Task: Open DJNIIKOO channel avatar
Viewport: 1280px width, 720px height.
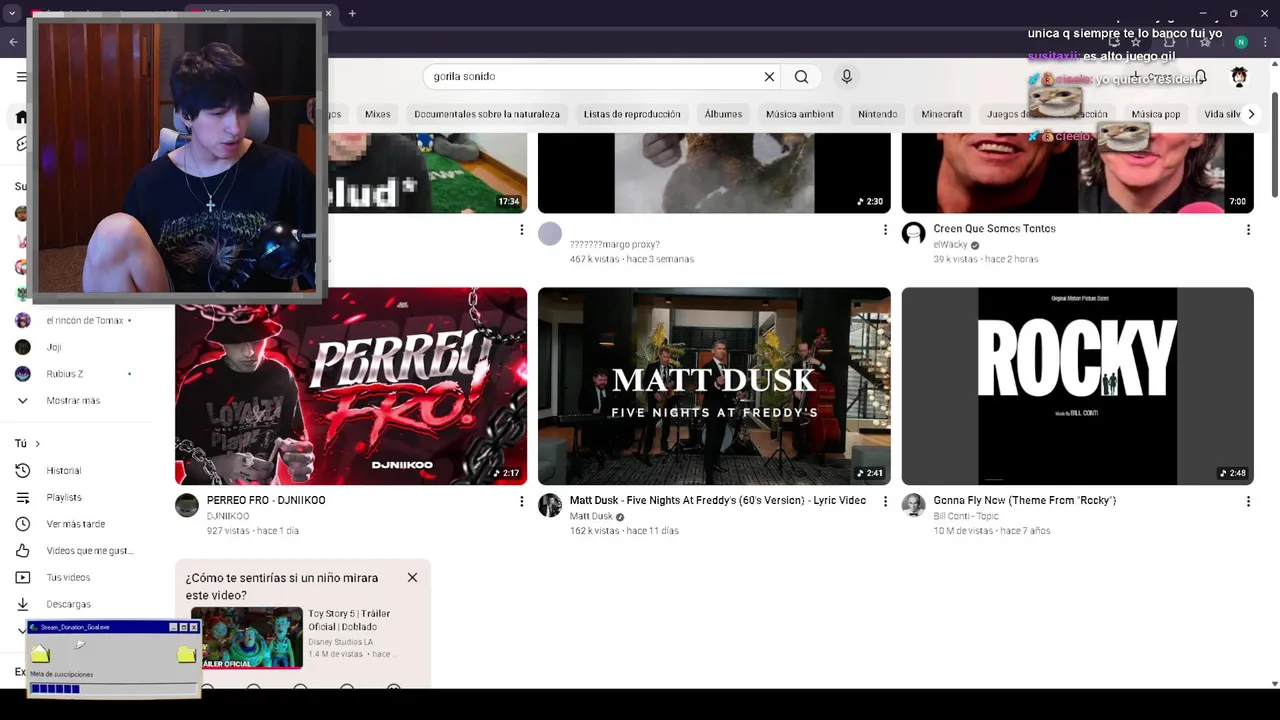Action: (x=187, y=505)
